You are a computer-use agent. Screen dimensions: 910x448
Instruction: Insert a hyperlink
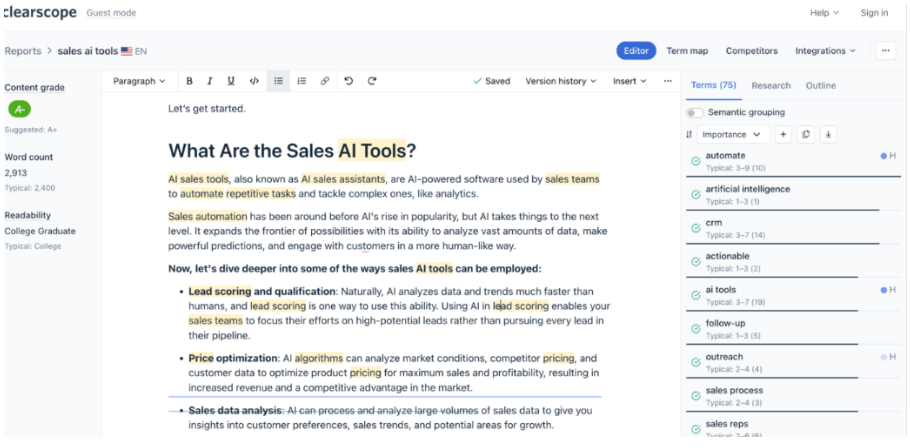click(325, 81)
